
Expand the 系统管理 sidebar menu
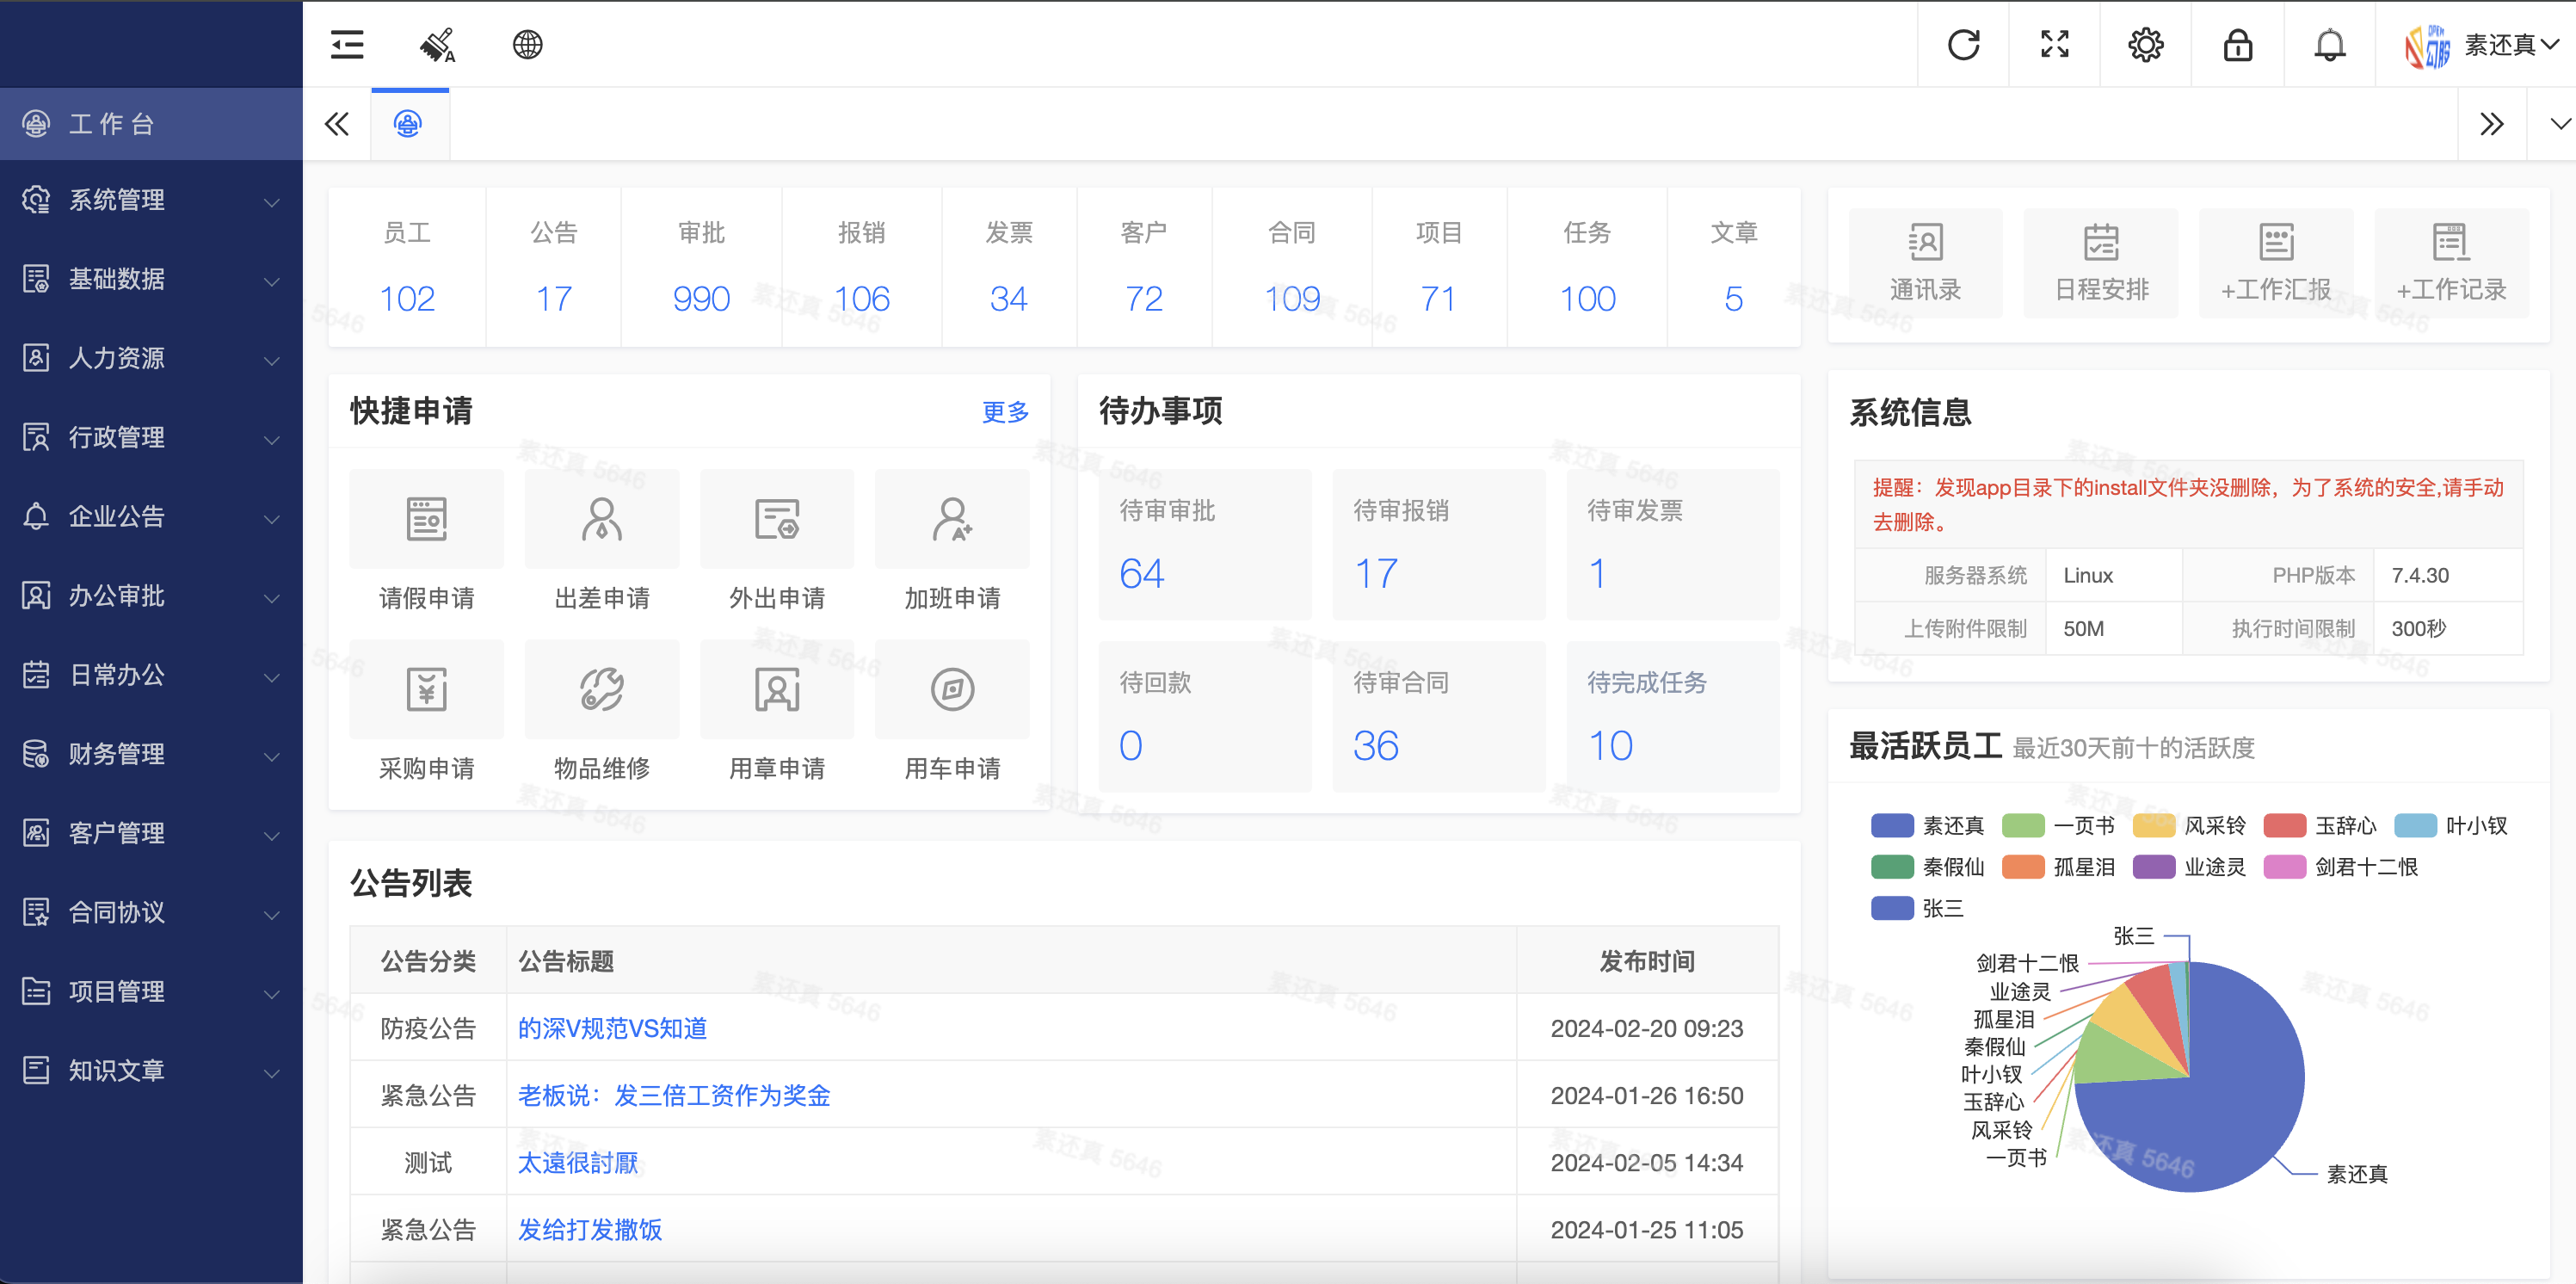point(150,199)
